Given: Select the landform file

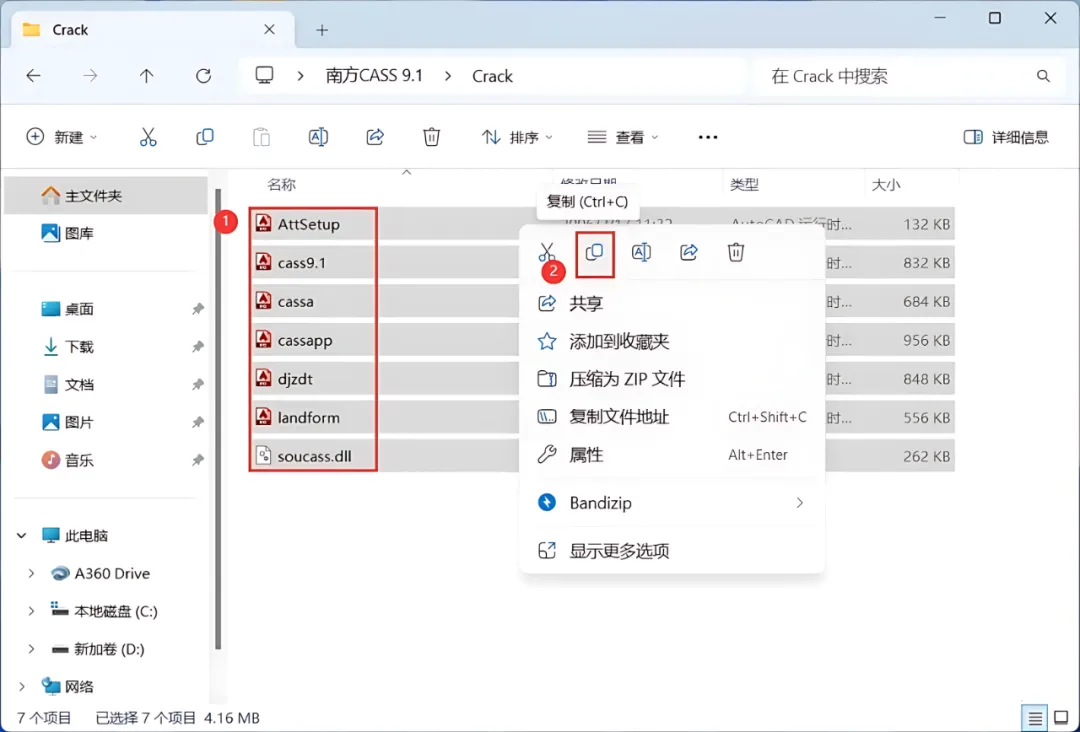Looking at the screenshot, I should tap(309, 417).
